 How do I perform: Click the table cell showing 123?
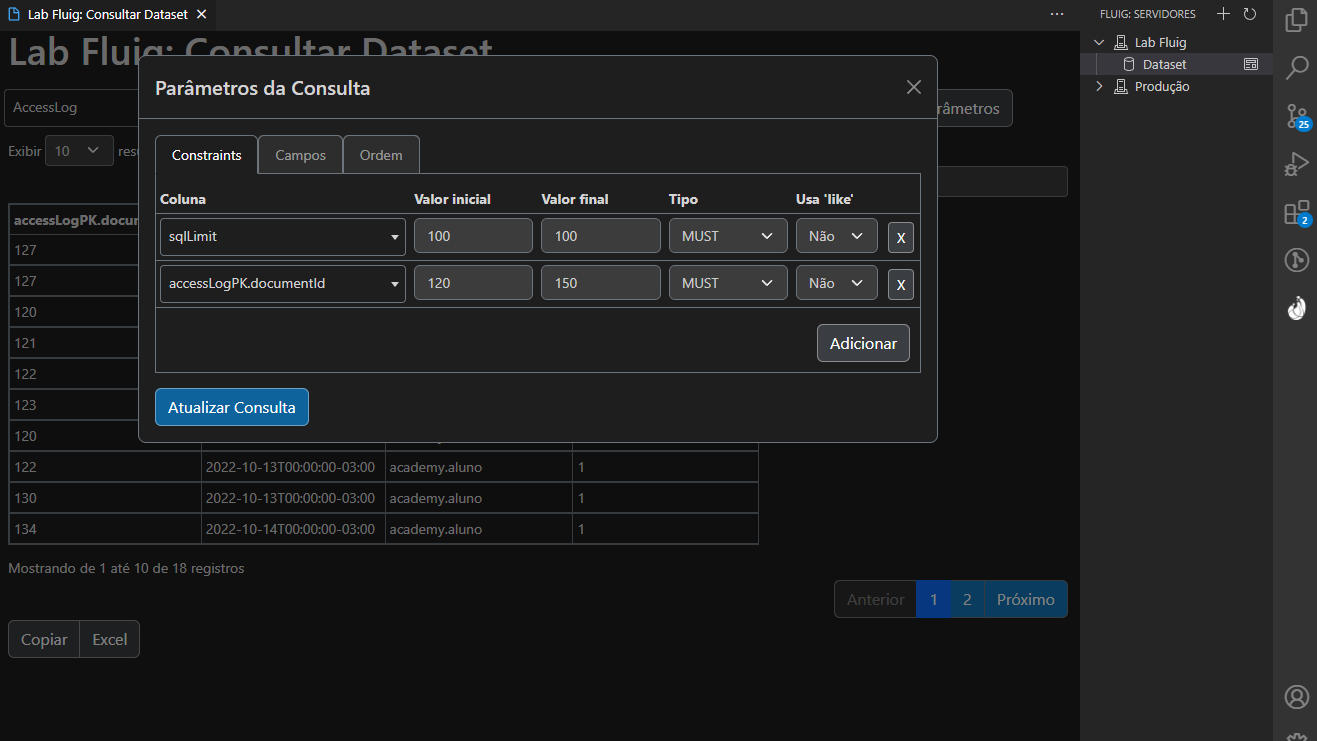click(73, 405)
